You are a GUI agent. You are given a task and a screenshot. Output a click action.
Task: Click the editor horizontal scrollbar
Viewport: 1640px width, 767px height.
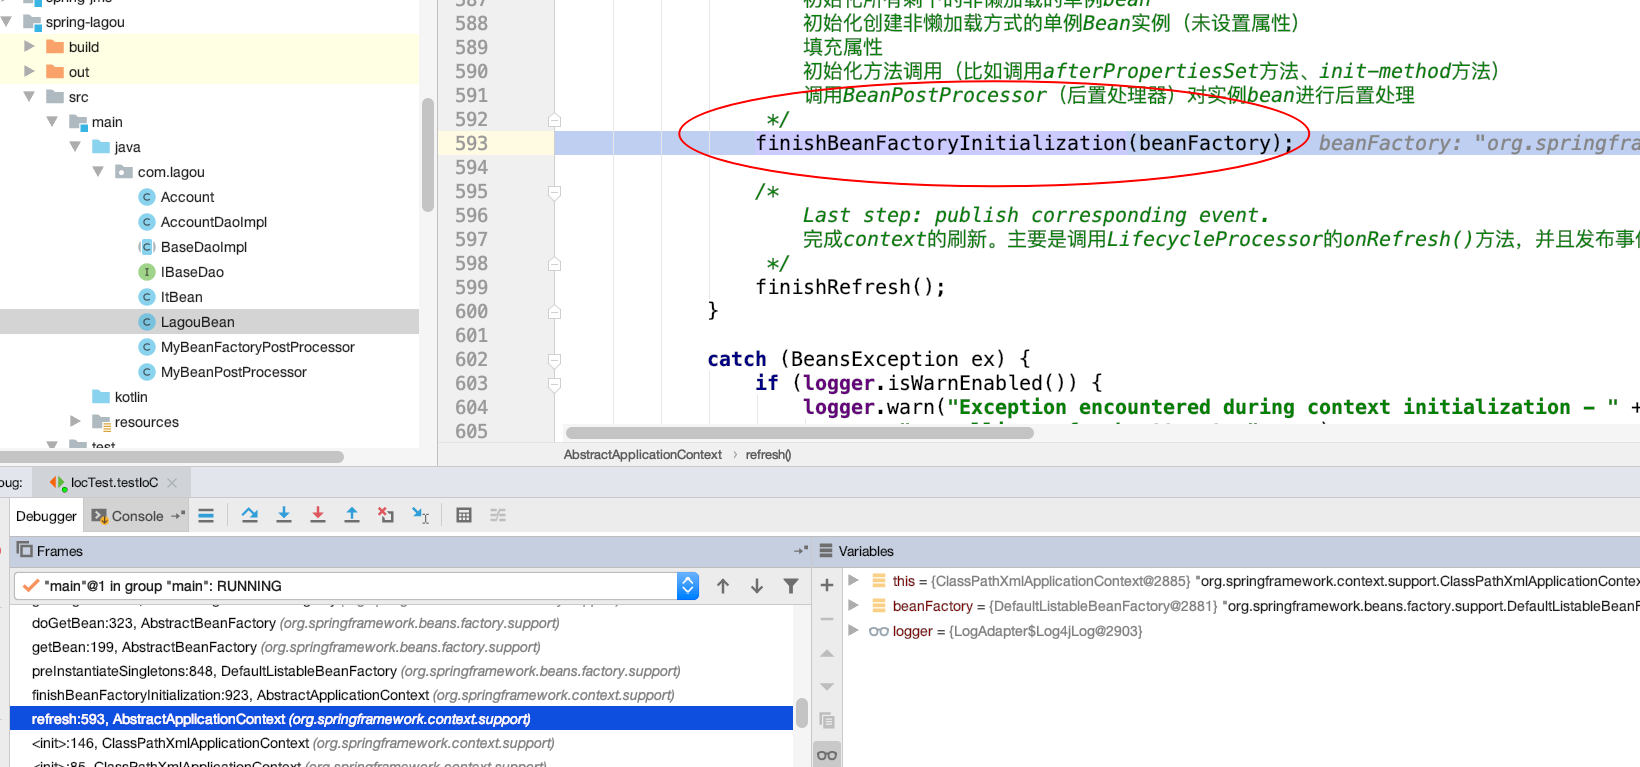point(799,433)
